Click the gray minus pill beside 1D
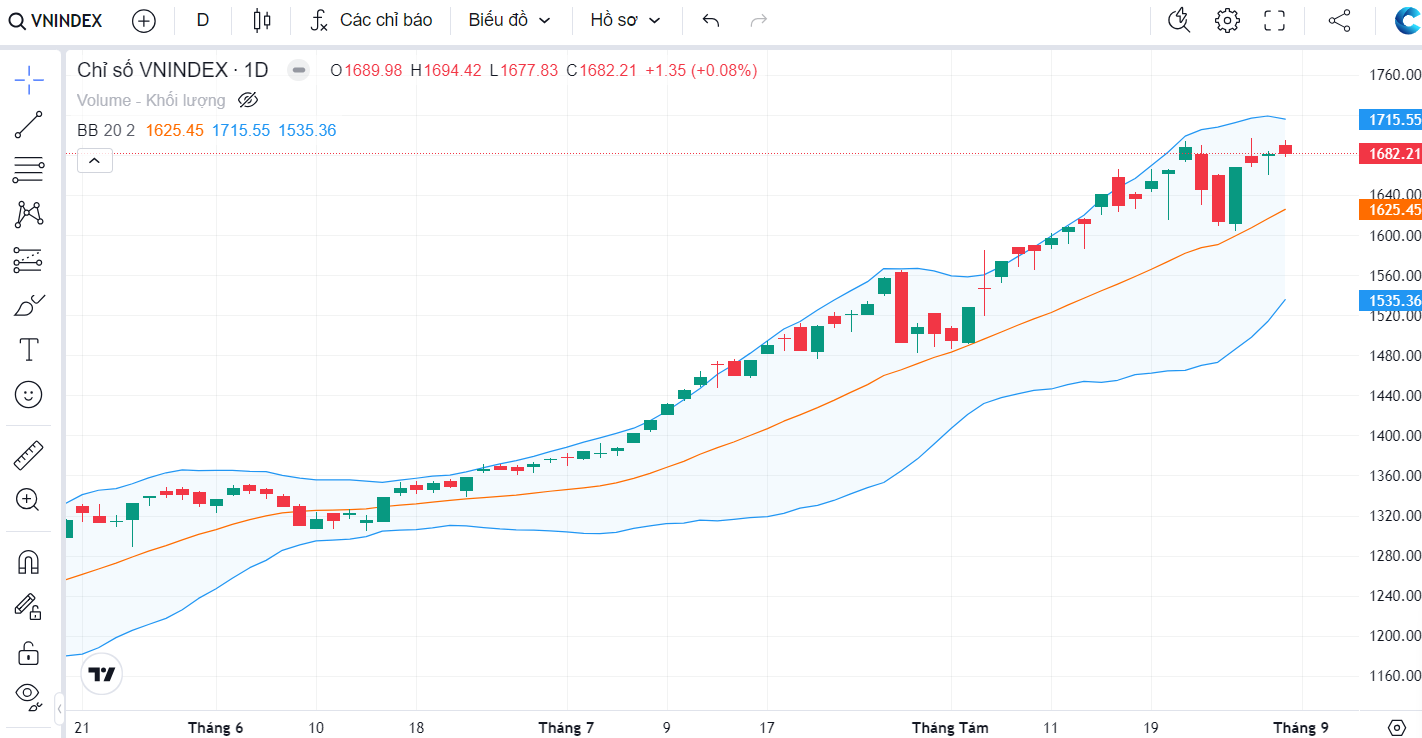Screen dimensions: 1422x738 [298, 70]
